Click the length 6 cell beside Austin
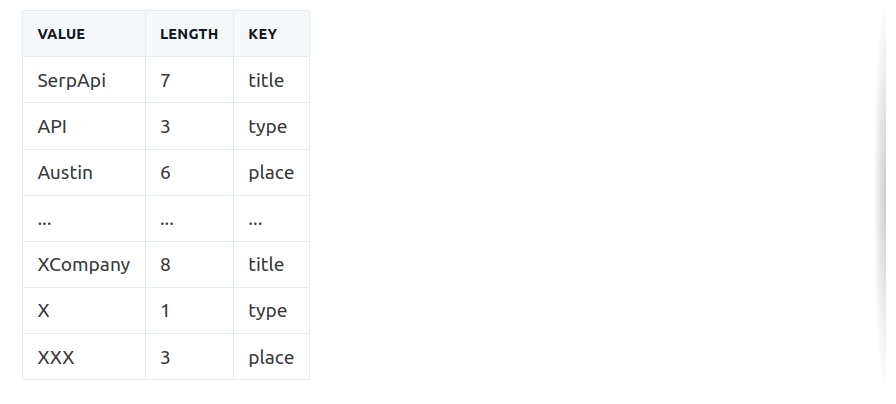The height and width of the screenshot is (404, 896). point(189,173)
